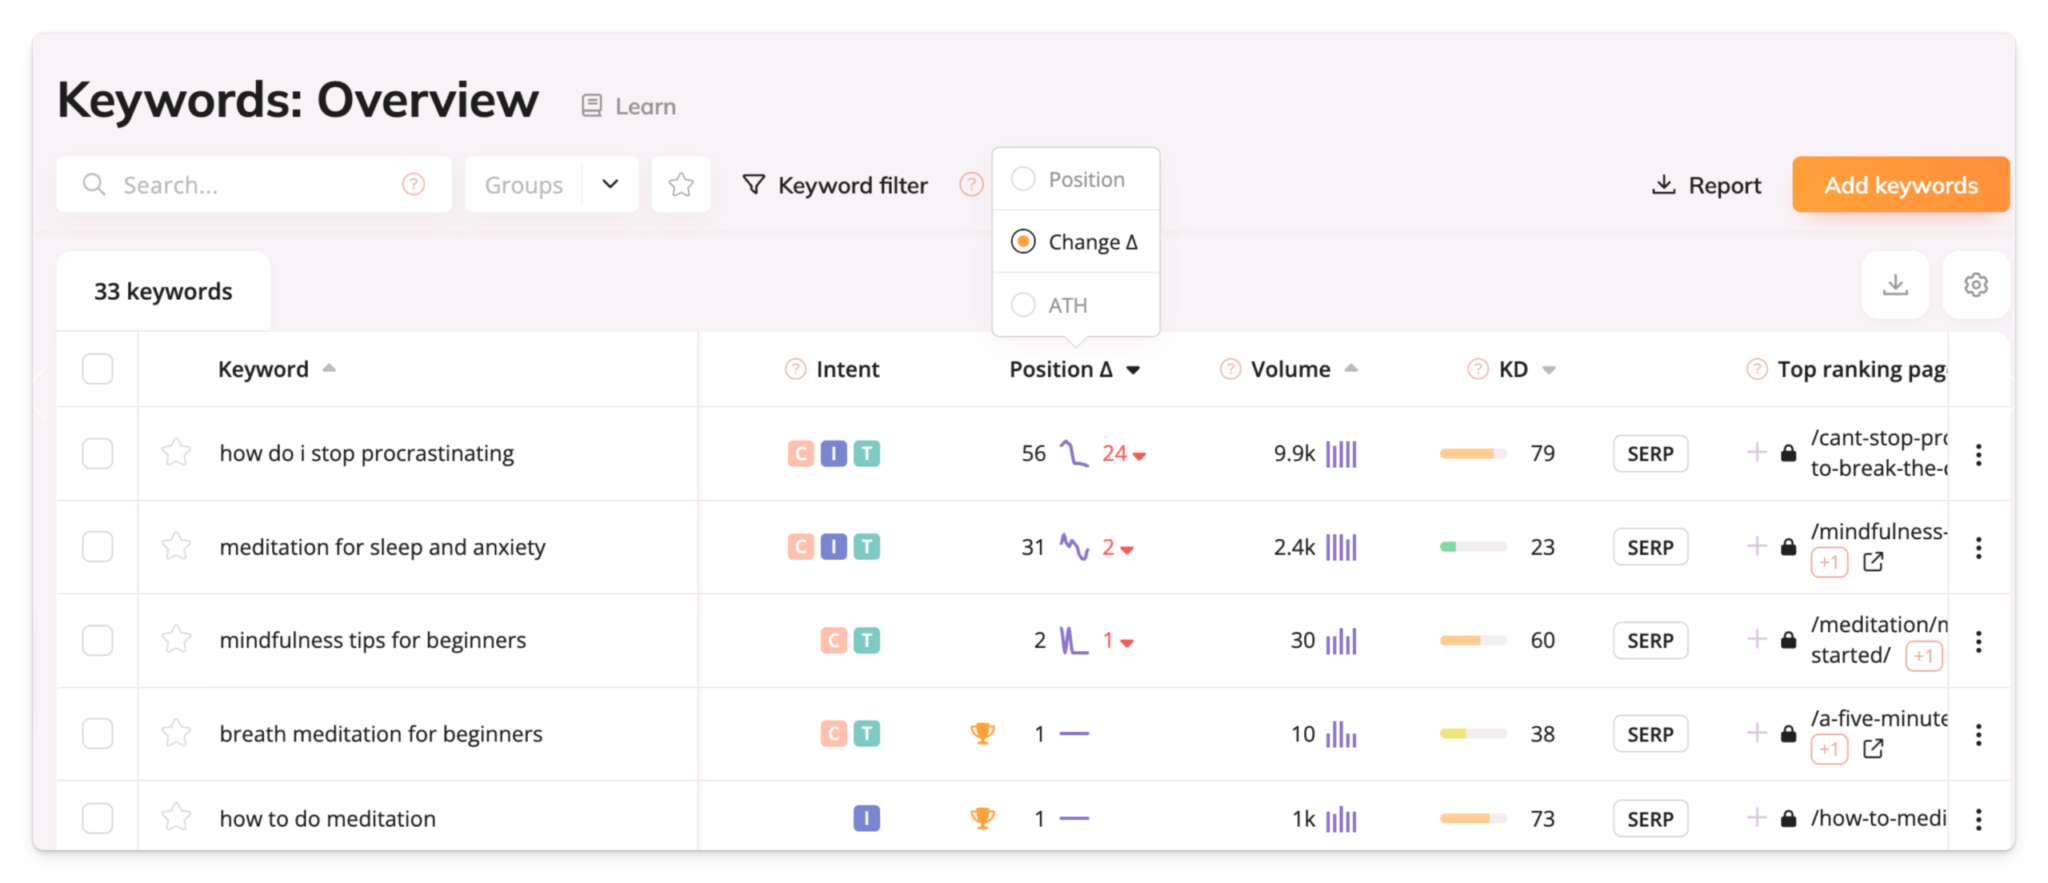
Task: Star the 'breath meditation for beginners' keyword
Action: [x=176, y=733]
